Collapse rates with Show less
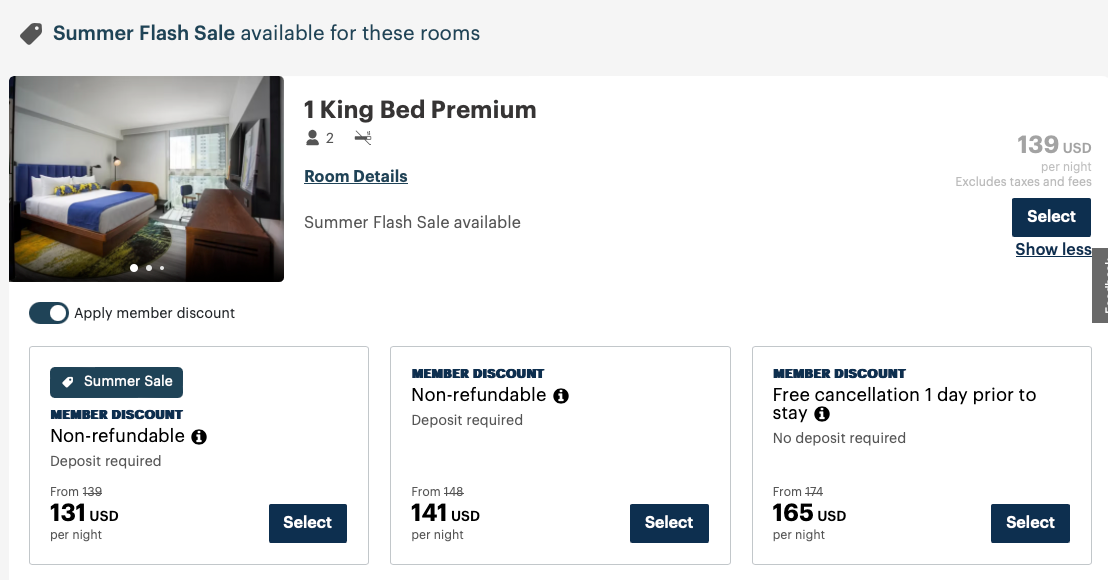 (1052, 249)
